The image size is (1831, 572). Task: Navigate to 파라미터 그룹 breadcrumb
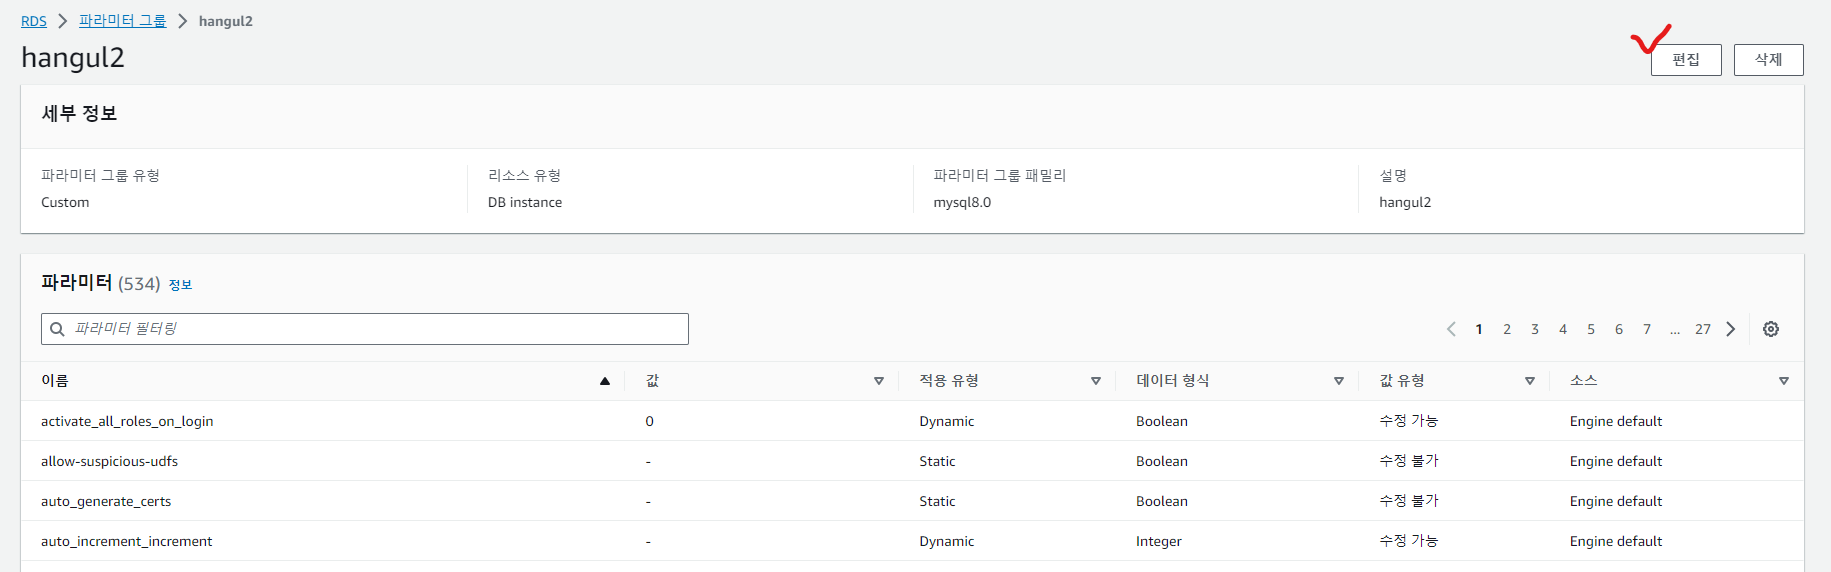122,21
